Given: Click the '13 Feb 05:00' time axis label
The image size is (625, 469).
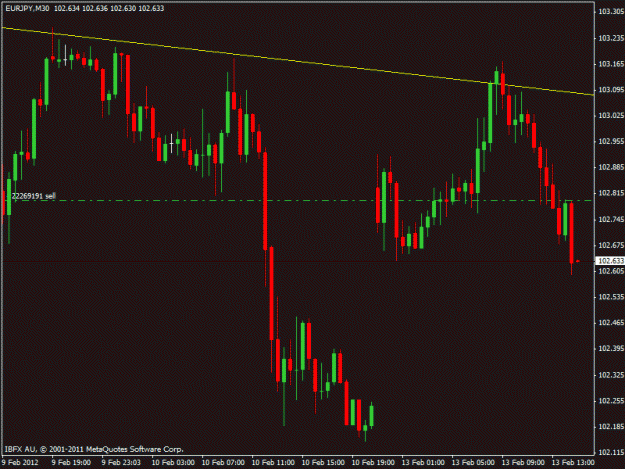Looking at the screenshot, I should point(473,463).
